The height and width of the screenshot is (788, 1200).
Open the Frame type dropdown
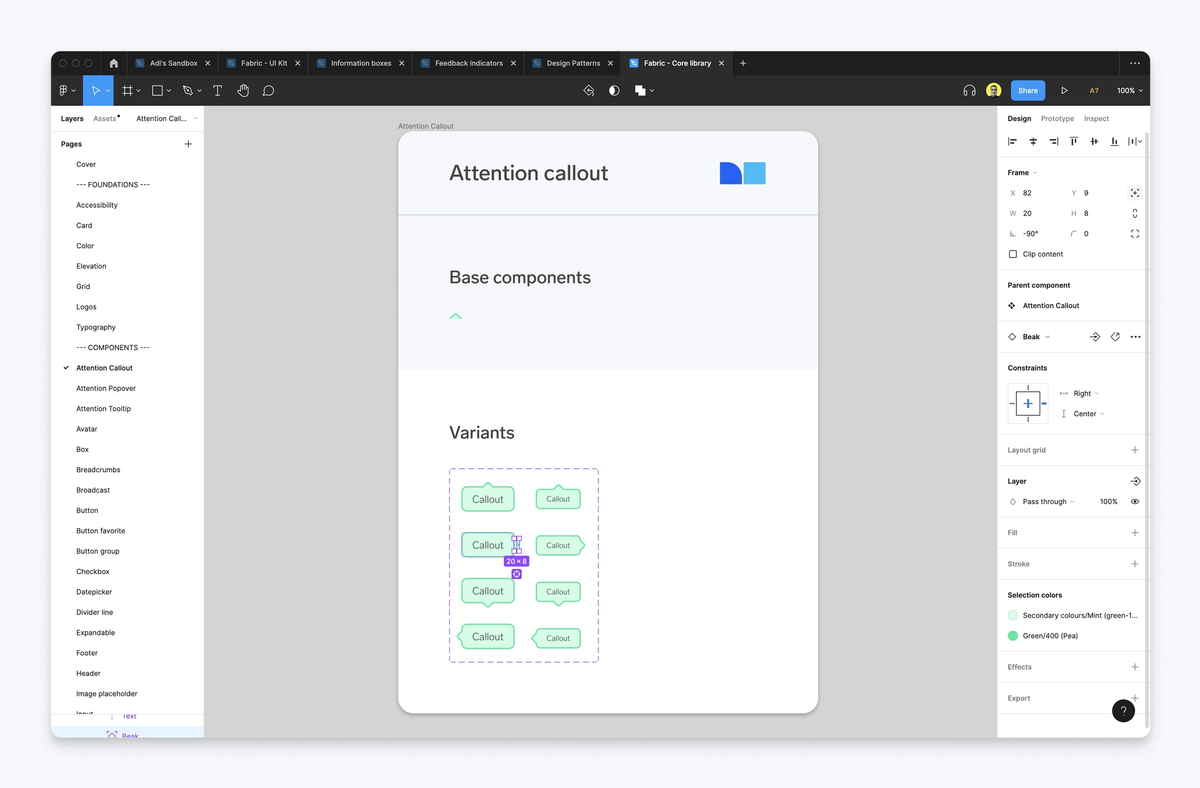1022,173
